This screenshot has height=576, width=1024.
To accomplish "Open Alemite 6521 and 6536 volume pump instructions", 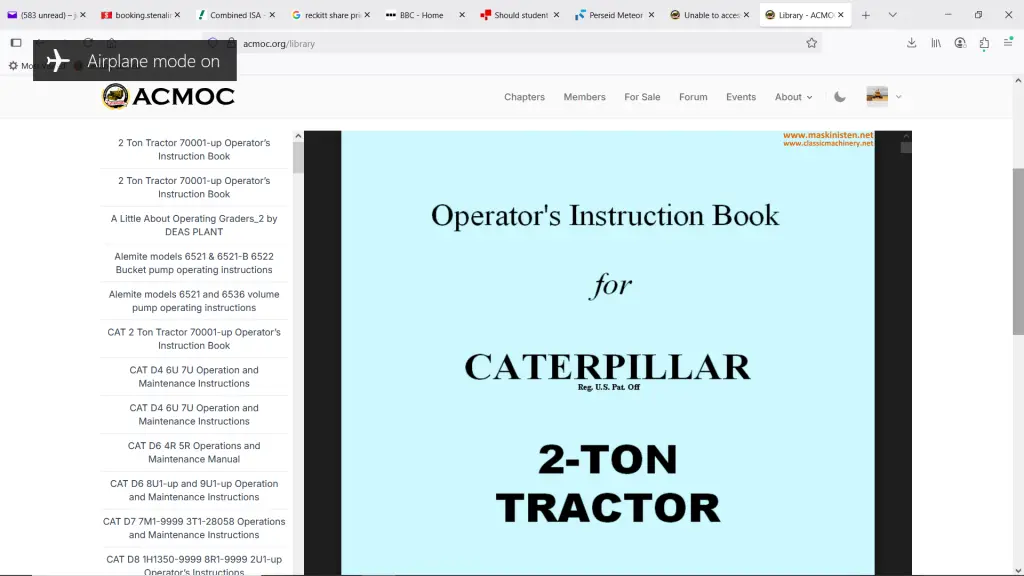I will [194, 301].
